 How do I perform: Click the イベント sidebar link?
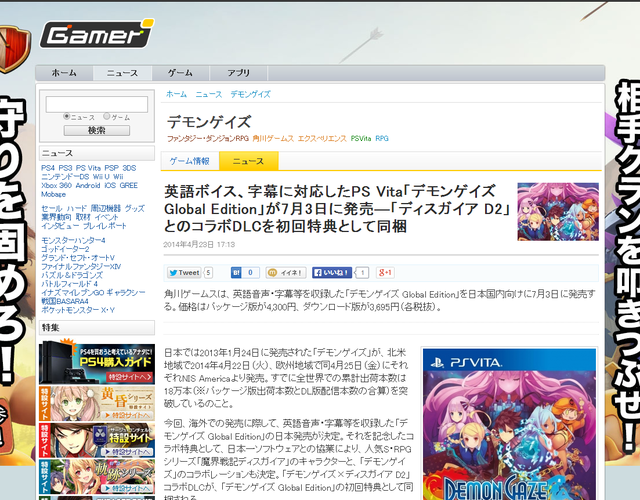pyautogui.click(x=107, y=217)
